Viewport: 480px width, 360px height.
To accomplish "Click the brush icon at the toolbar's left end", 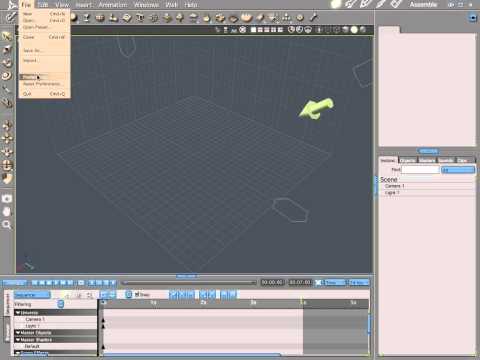I will coord(11,17).
